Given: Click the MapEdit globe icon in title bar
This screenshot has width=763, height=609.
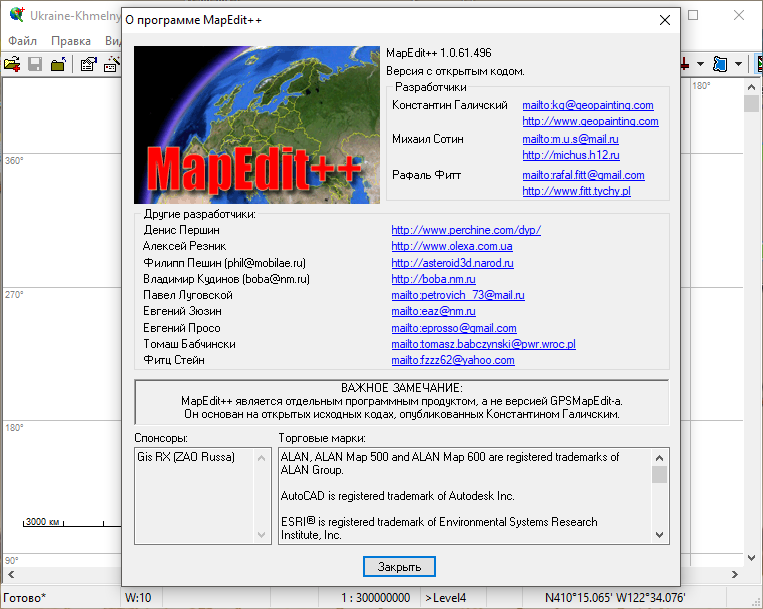Looking at the screenshot, I should 17,15.
